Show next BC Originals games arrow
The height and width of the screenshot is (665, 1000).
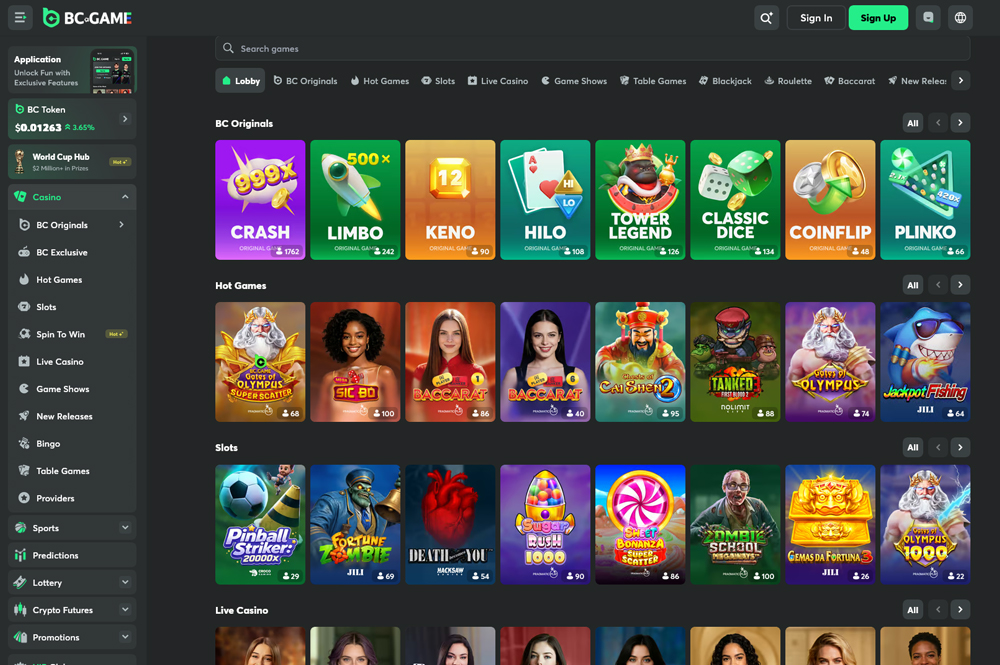click(960, 123)
